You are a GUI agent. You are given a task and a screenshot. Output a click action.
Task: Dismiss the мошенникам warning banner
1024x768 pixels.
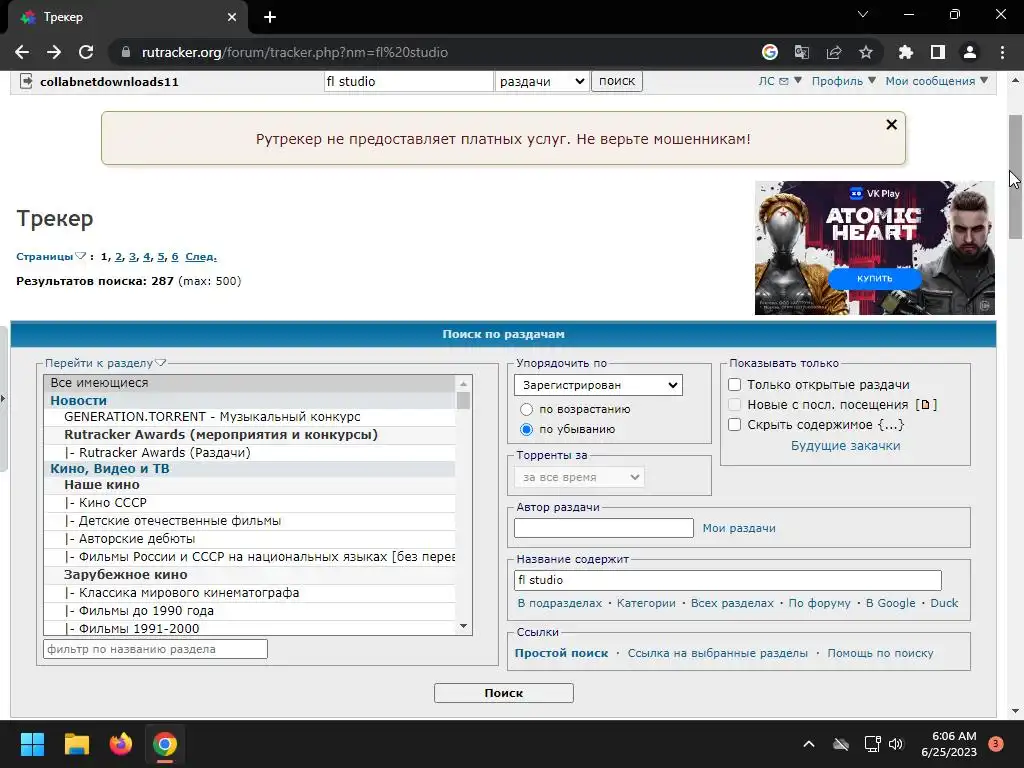[891, 124]
